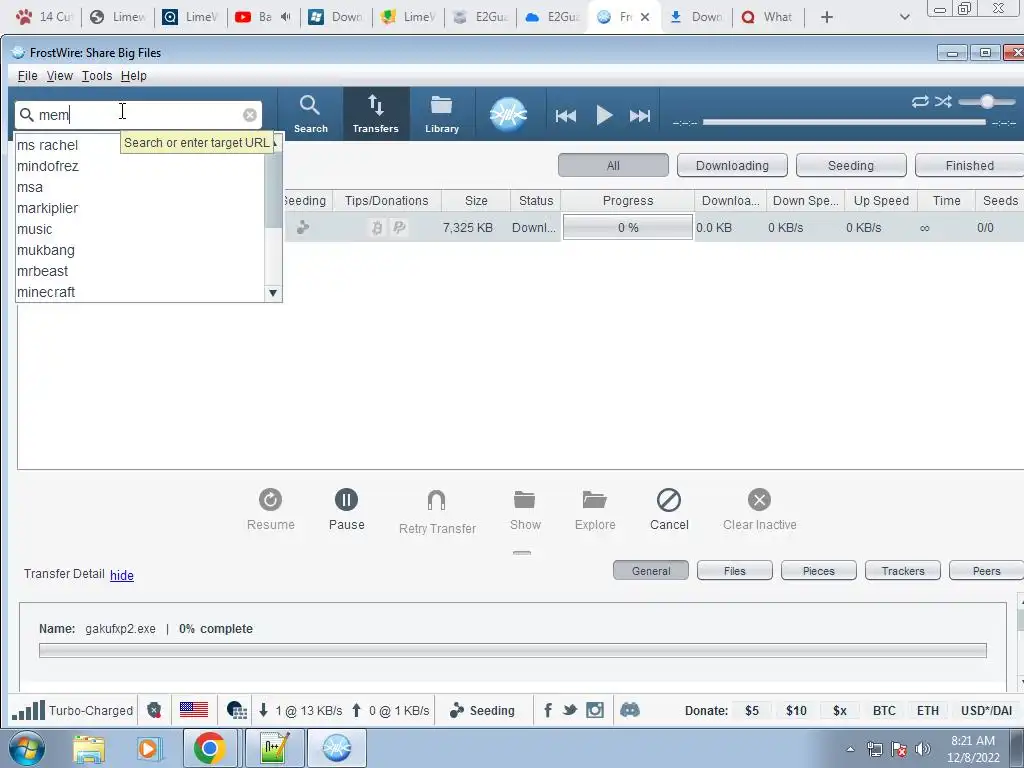Select the 'mindofrez' suggestion
The width and height of the screenshot is (1024, 768).
[x=140, y=166]
